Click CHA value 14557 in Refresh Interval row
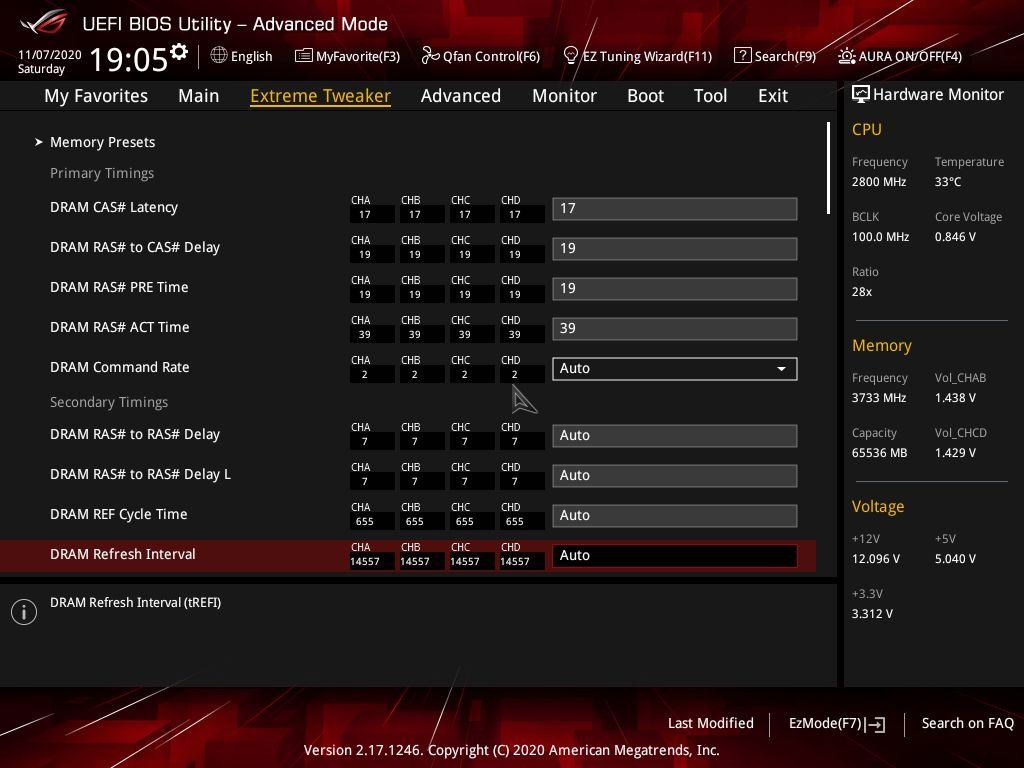This screenshot has width=1024, height=768. (365, 562)
